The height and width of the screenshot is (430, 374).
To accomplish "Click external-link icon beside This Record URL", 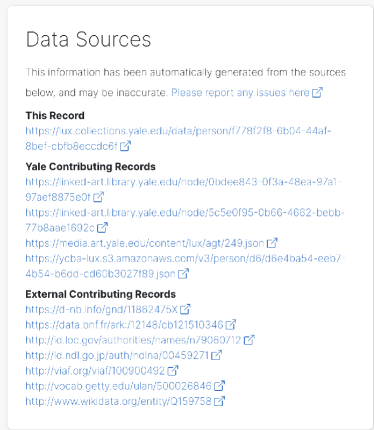I will (125, 146).
